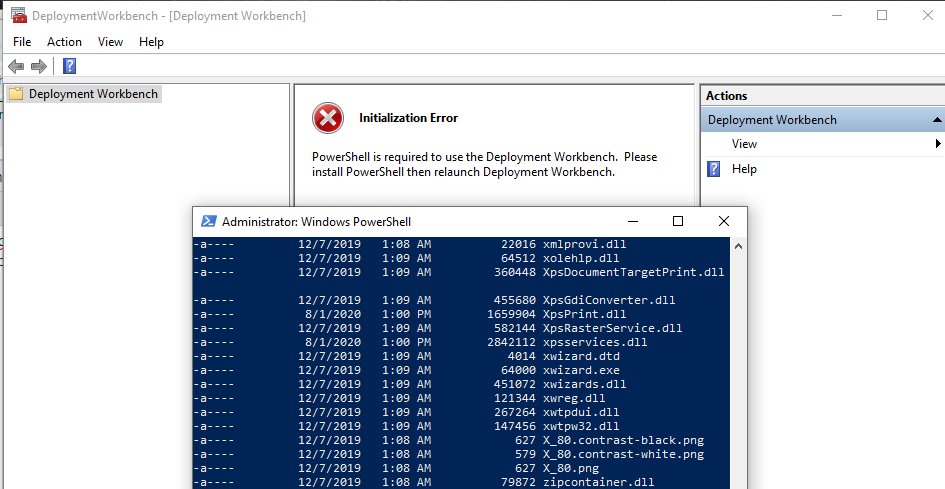Click file size 1659904 in PowerShell
Screen dimensions: 945x489
click(511, 314)
